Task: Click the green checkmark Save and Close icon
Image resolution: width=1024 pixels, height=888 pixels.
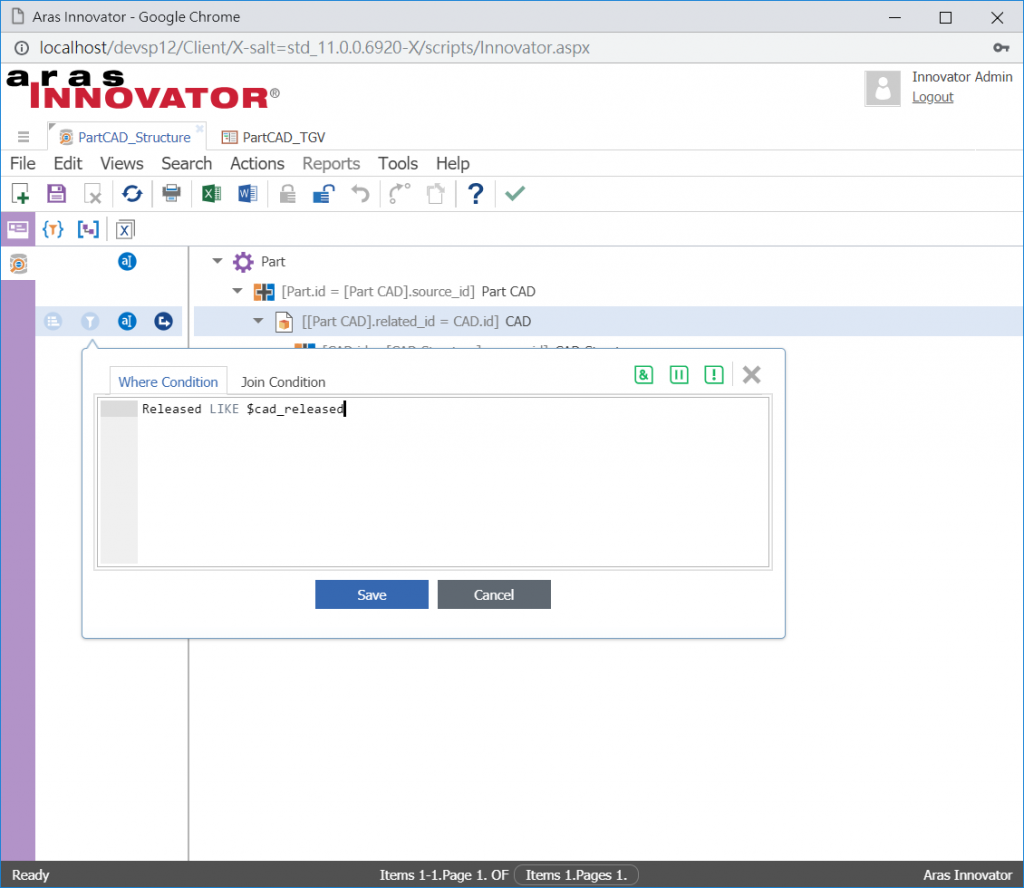Action: 515,193
